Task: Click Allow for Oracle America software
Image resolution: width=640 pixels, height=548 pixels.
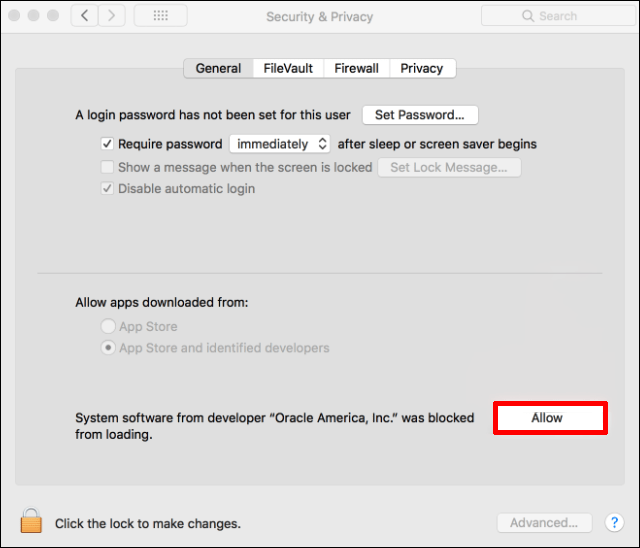Action: pos(549,418)
